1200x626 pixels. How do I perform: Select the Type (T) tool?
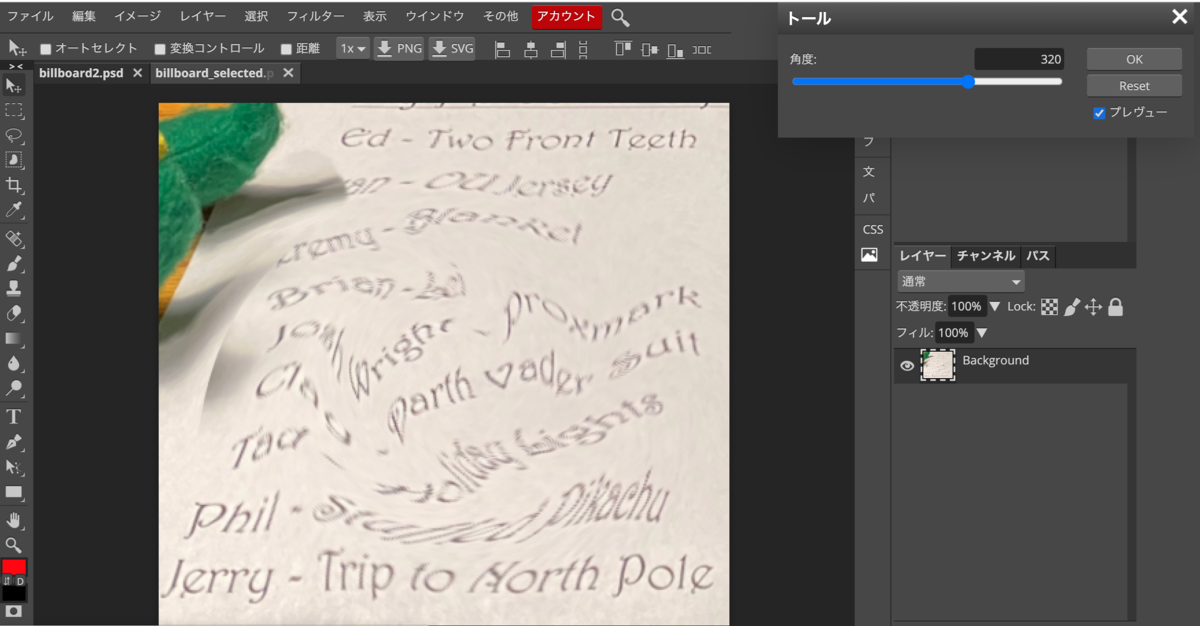pyautogui.click(x=14, y=417)
